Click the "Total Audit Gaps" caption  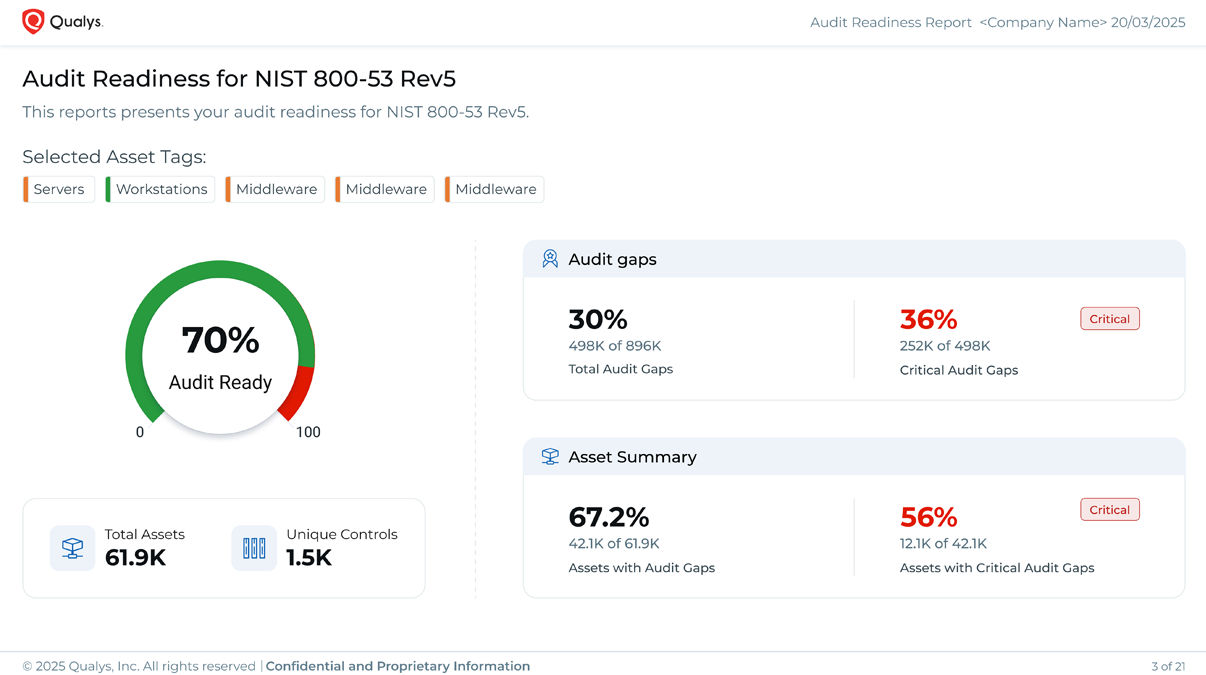tap(621, 369)
